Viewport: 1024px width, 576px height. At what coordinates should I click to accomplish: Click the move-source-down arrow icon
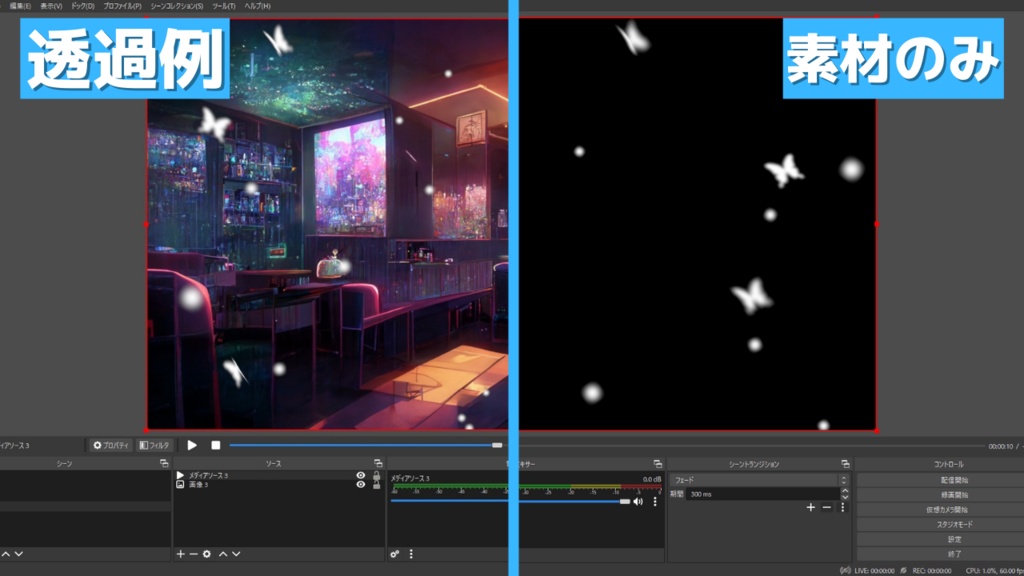click(235, 554)
